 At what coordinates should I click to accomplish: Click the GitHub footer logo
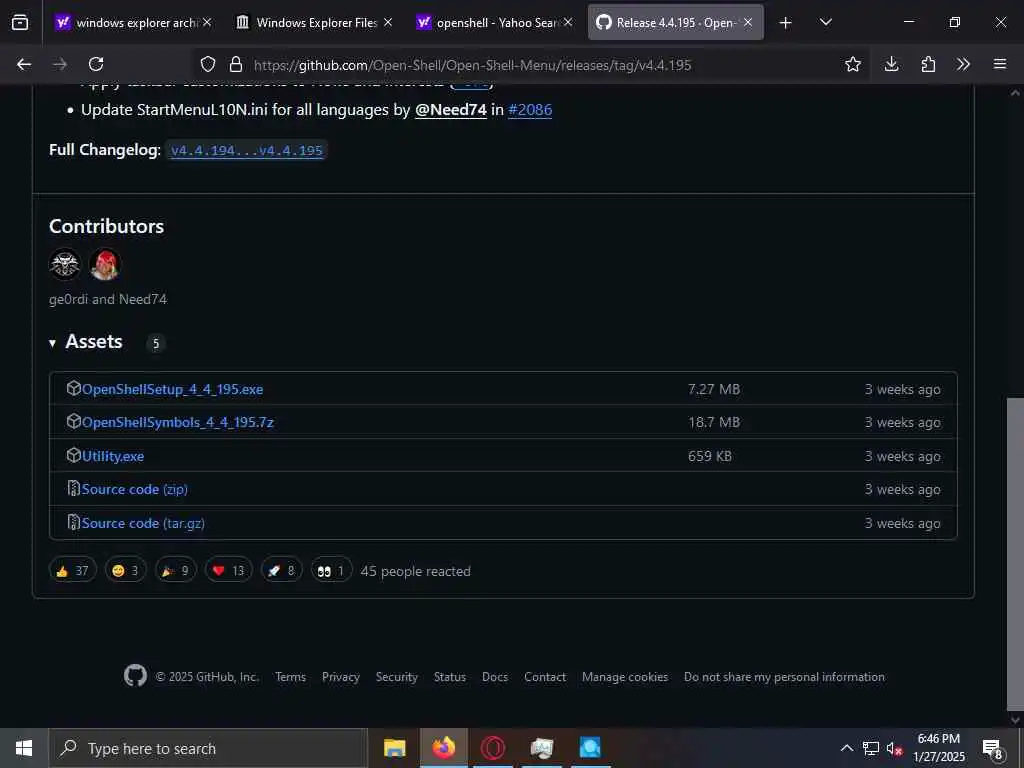coord(135,676)
